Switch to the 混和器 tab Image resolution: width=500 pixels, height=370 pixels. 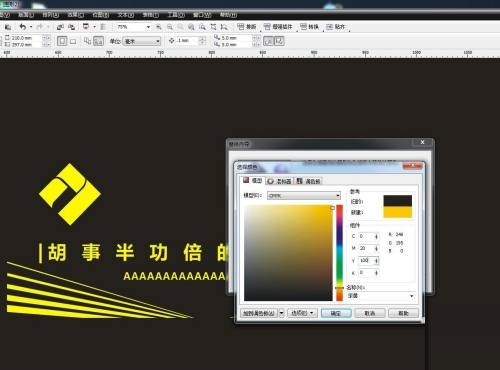coord(279,181)
